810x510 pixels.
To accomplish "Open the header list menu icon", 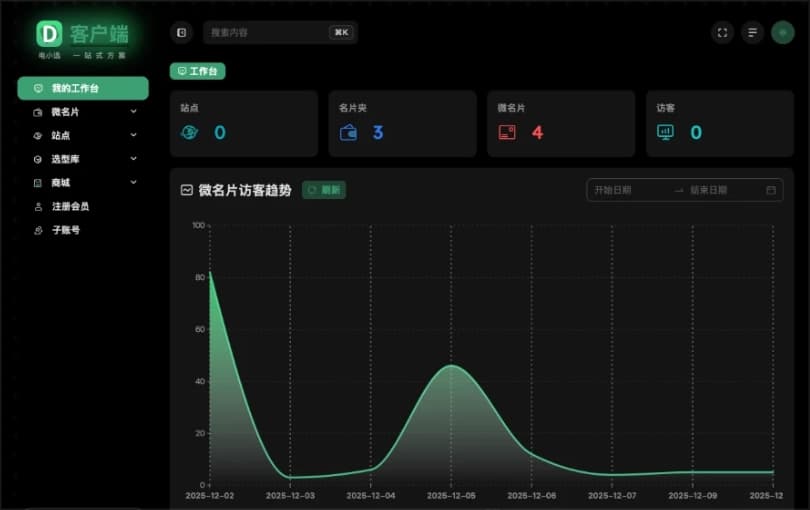I will [752, 33].
